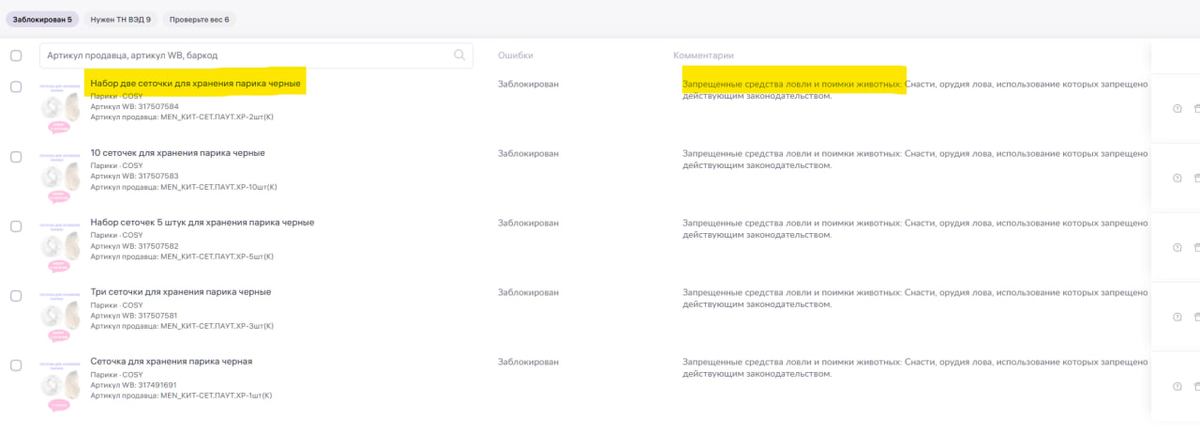Select 'Артикул WB: 317507583' text
1200x435 pixels.
pyautogui.click(x=135, y=177)
